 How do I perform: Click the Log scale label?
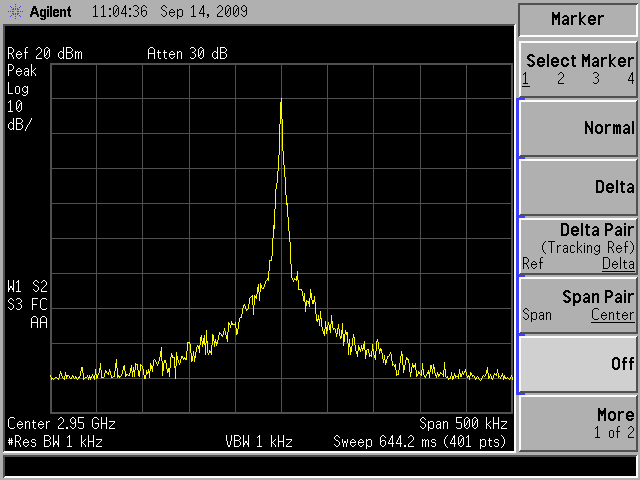18,89
